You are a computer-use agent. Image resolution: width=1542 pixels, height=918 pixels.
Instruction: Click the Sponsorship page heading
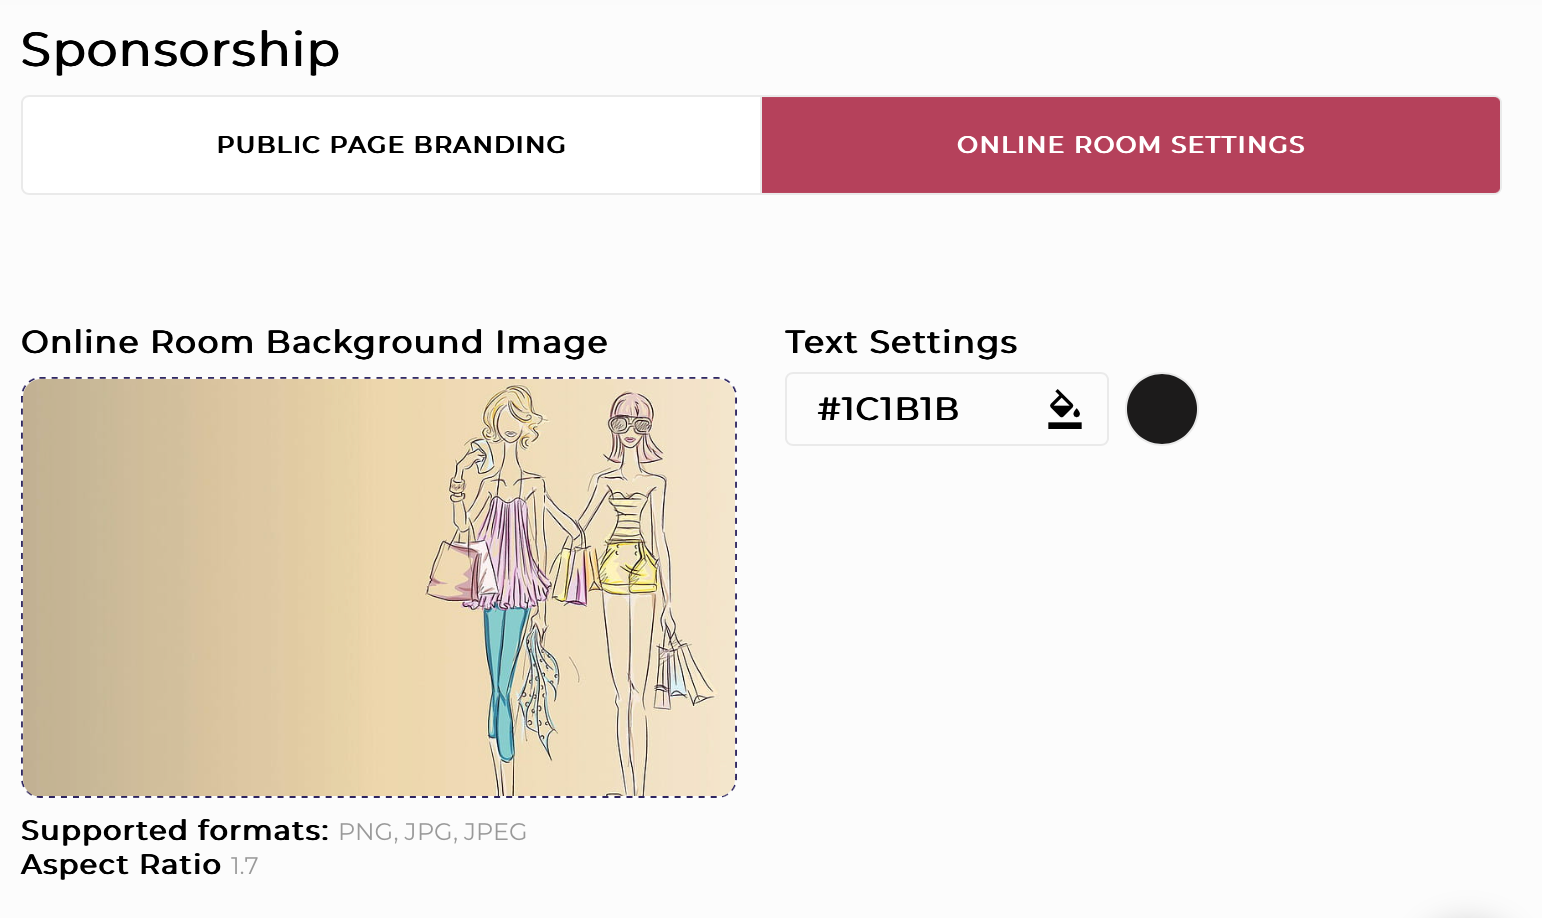coord(181,49)
